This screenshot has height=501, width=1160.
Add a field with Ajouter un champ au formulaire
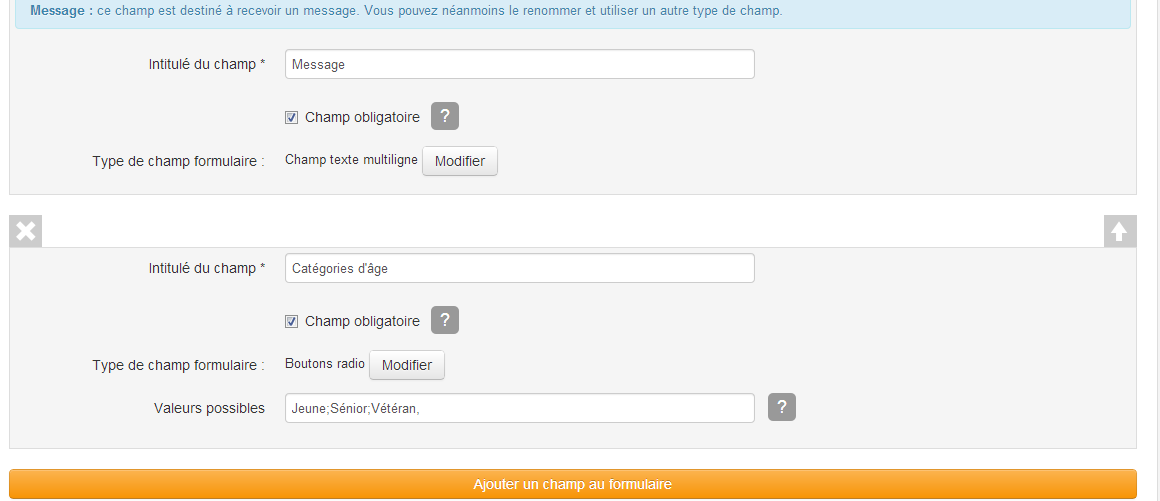573,484
